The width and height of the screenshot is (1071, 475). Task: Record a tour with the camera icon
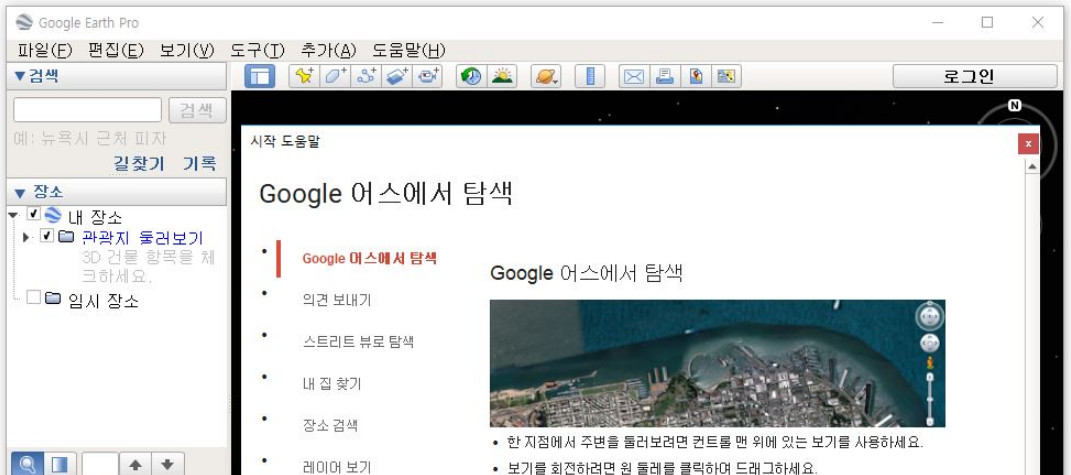coord(428,76)
